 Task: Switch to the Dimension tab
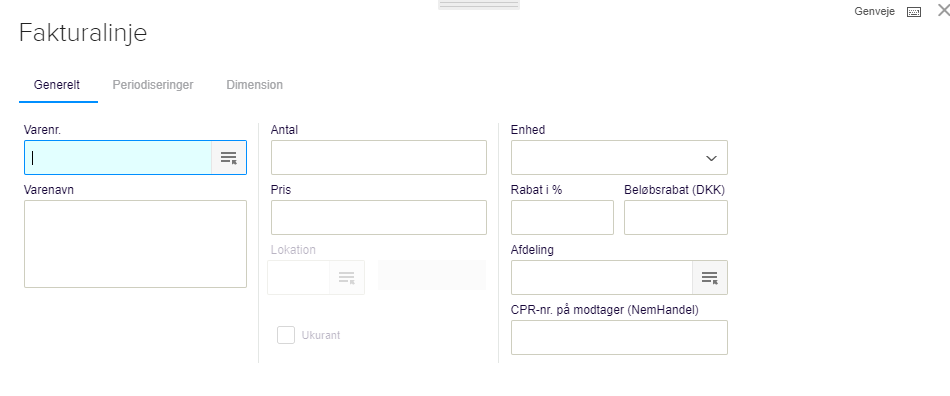click(254, 85)
